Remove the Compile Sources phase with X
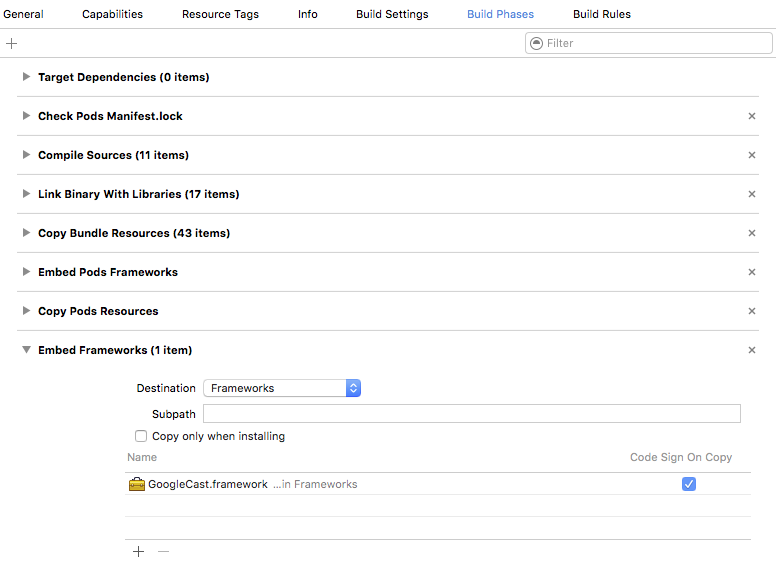 (x=752, y=155)
